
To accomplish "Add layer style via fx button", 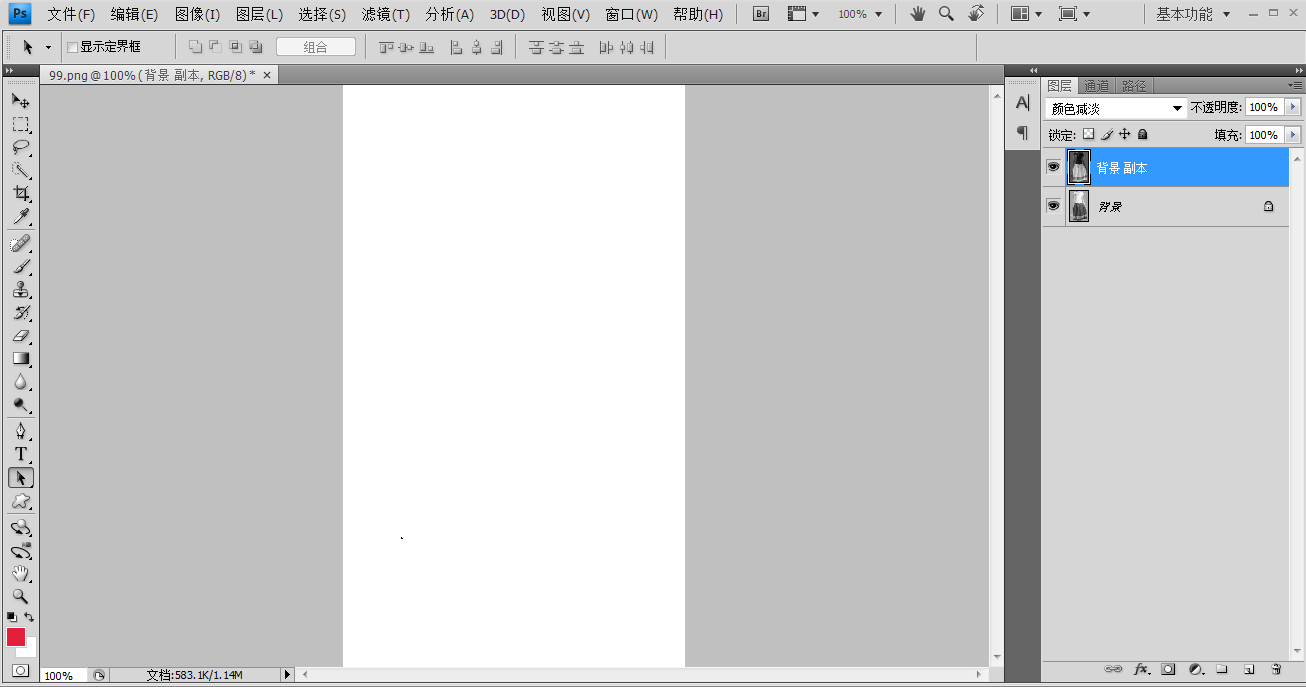I will [x=1141, y=669].
